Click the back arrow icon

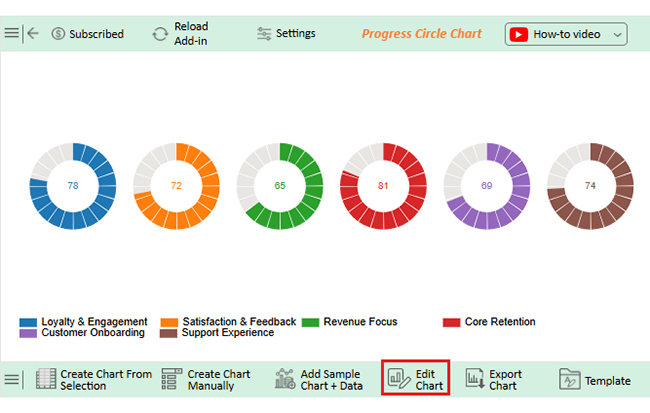point(33,33)
